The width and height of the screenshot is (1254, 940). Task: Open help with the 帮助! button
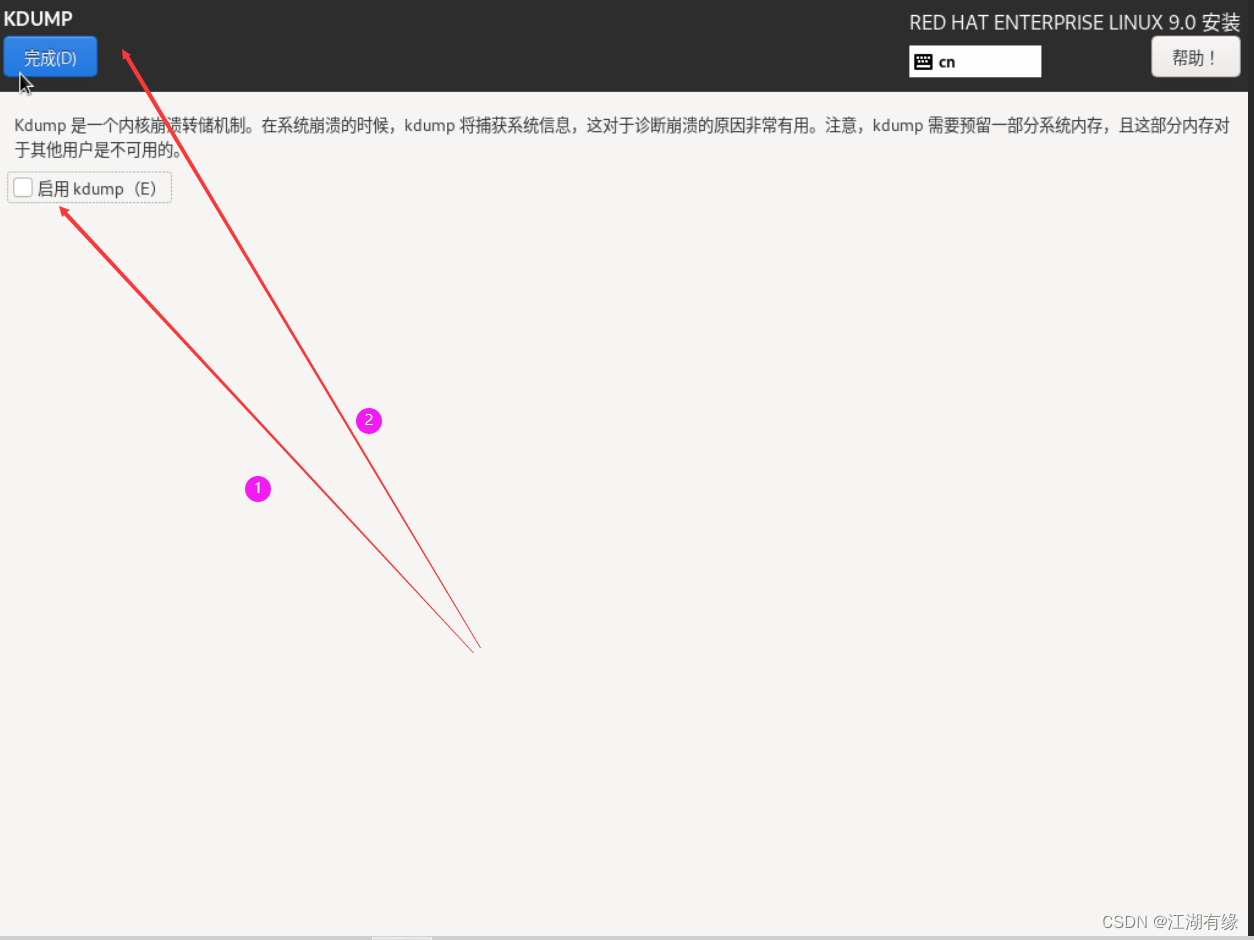click(x=1195, y=57)
